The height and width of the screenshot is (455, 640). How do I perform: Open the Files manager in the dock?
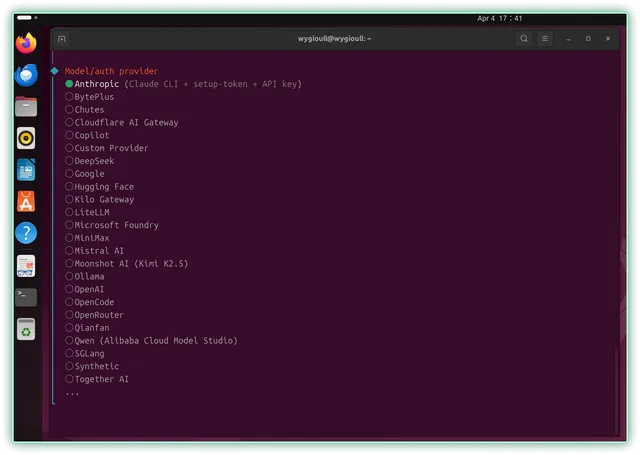coord(26,107)
